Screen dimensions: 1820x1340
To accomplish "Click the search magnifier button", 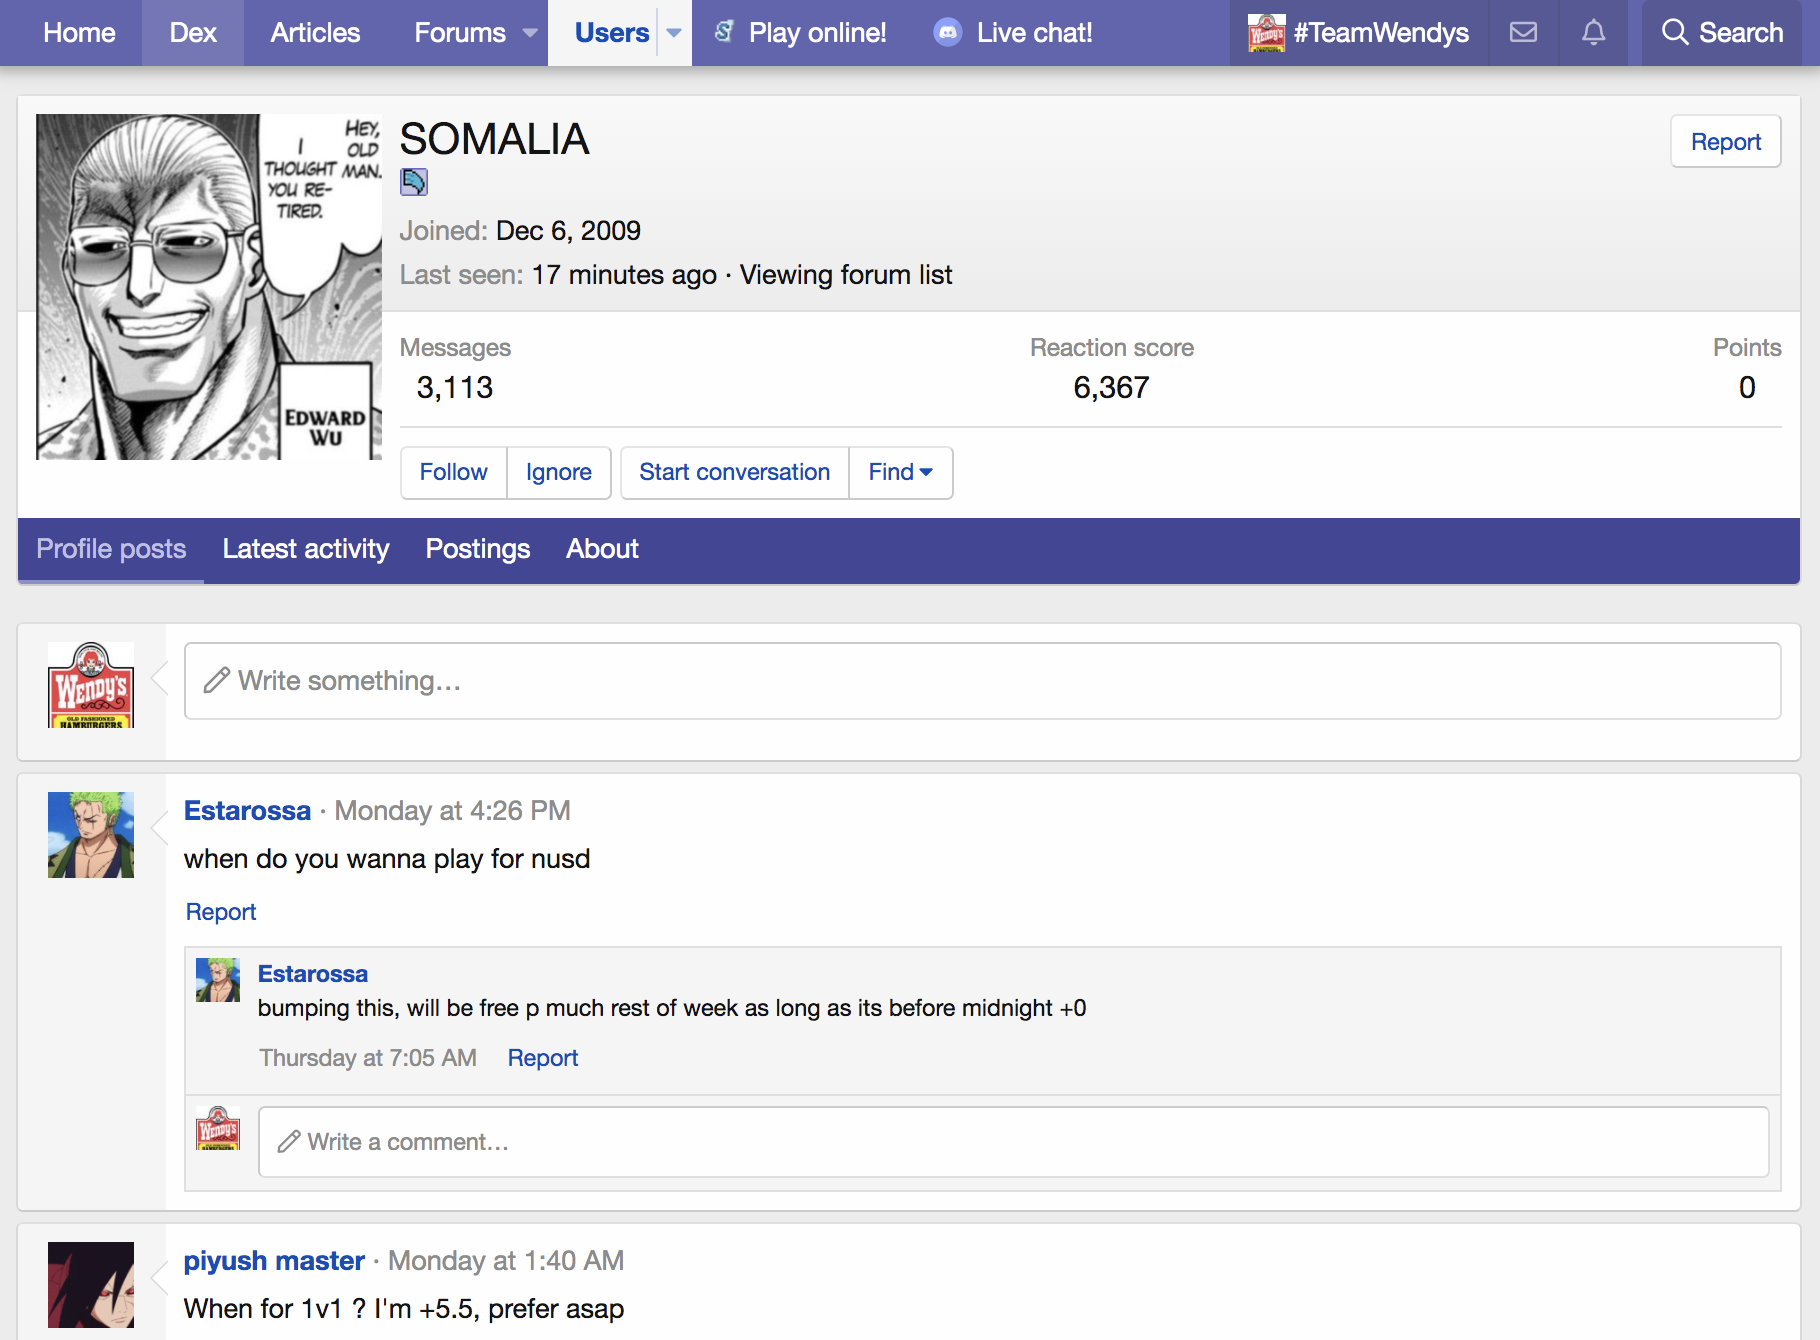I will point(1722,33).
